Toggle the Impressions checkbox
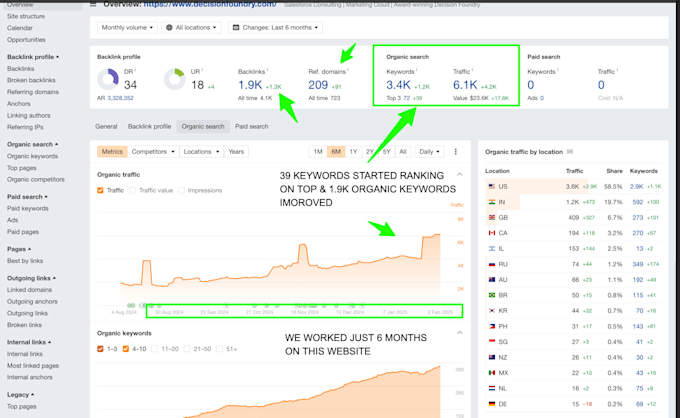The image size is (680, 418). 181,190
